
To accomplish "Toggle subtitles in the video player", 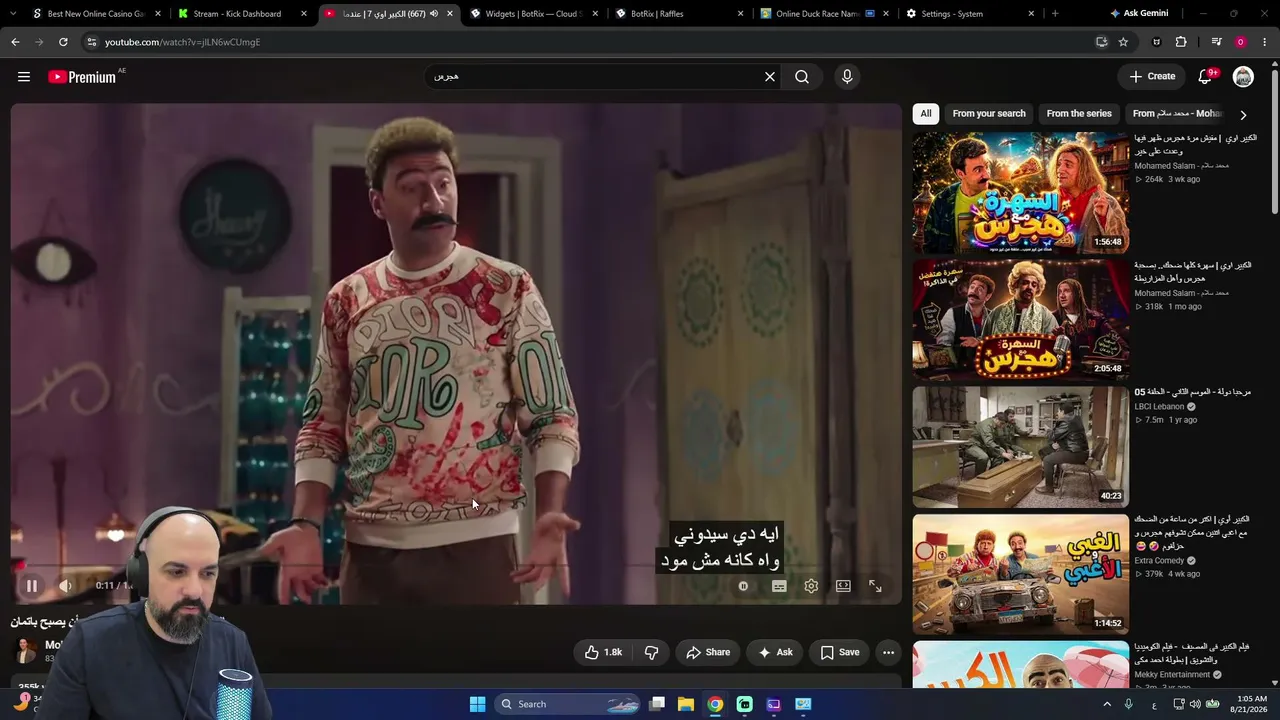I will tap(779, 586).
